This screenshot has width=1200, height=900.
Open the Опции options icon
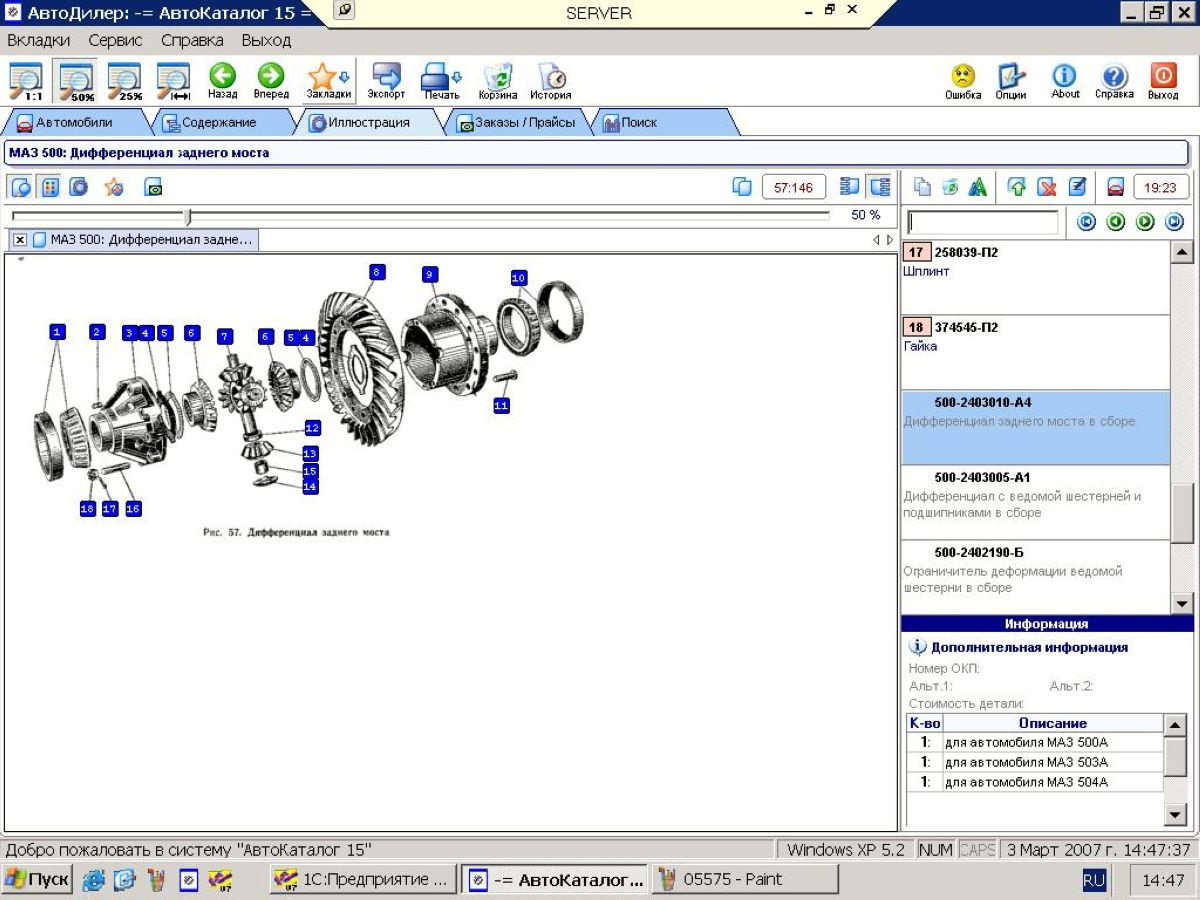click(x=1011, y=81)
